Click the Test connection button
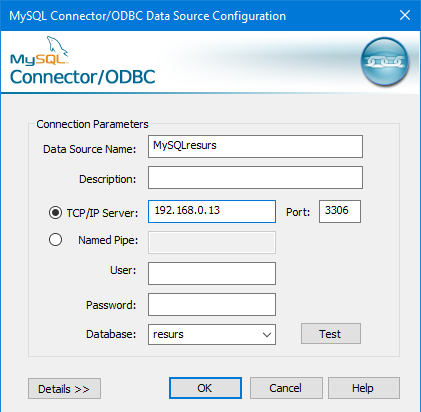The height and width of the screenshot is (412, 421). click(331, 334)
